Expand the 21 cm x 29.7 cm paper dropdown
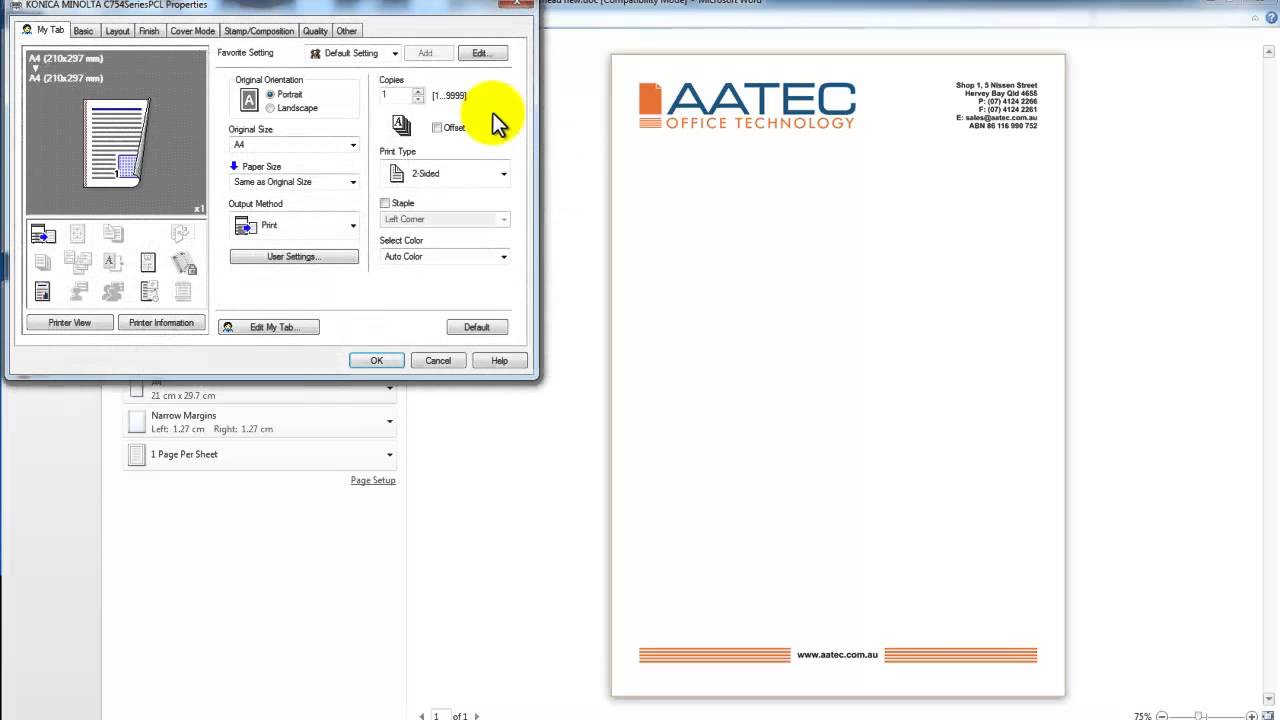 [390, 389]
